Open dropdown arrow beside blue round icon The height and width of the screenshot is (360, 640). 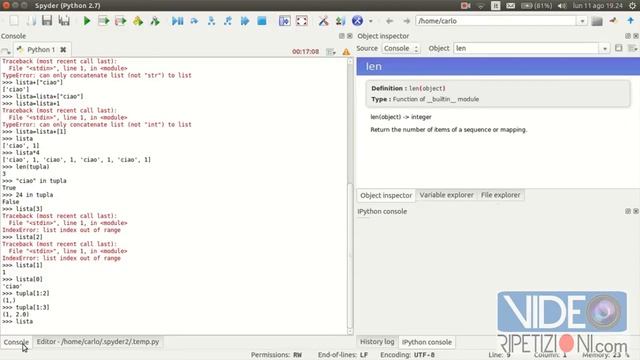[x=371, y=21]
